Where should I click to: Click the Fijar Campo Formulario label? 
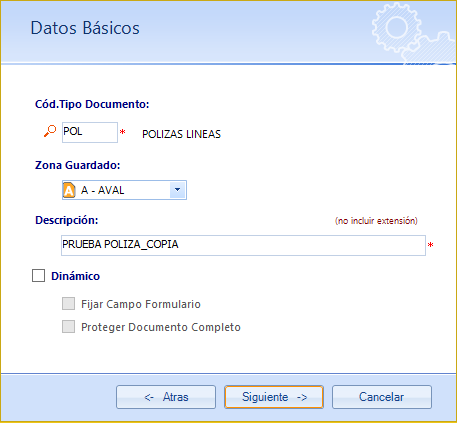click(x=141, y=304)
